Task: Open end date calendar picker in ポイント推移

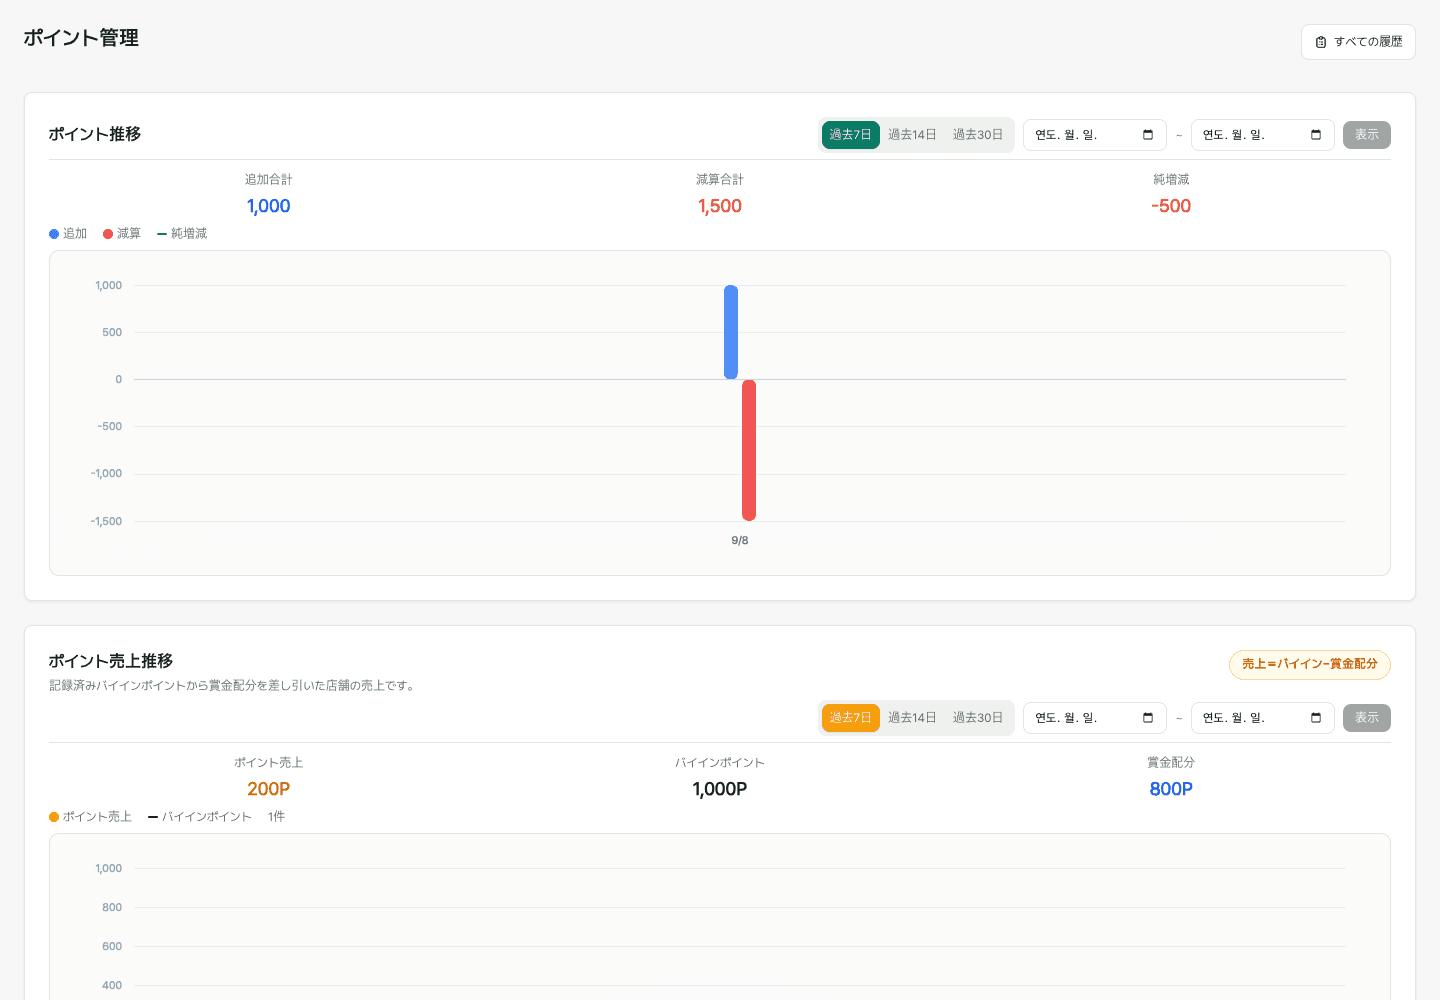Action: tap(1316, 135)
